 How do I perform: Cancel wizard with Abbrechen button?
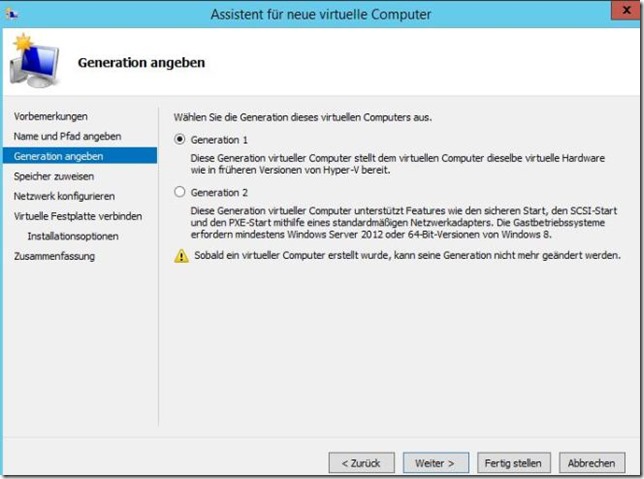click(592, 463)
